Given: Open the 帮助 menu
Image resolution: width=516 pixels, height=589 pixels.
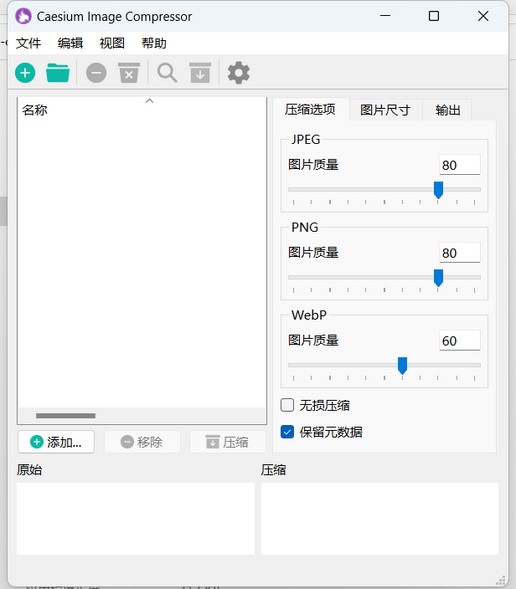Looking at the screenshot, I should [x=154, y=43].
